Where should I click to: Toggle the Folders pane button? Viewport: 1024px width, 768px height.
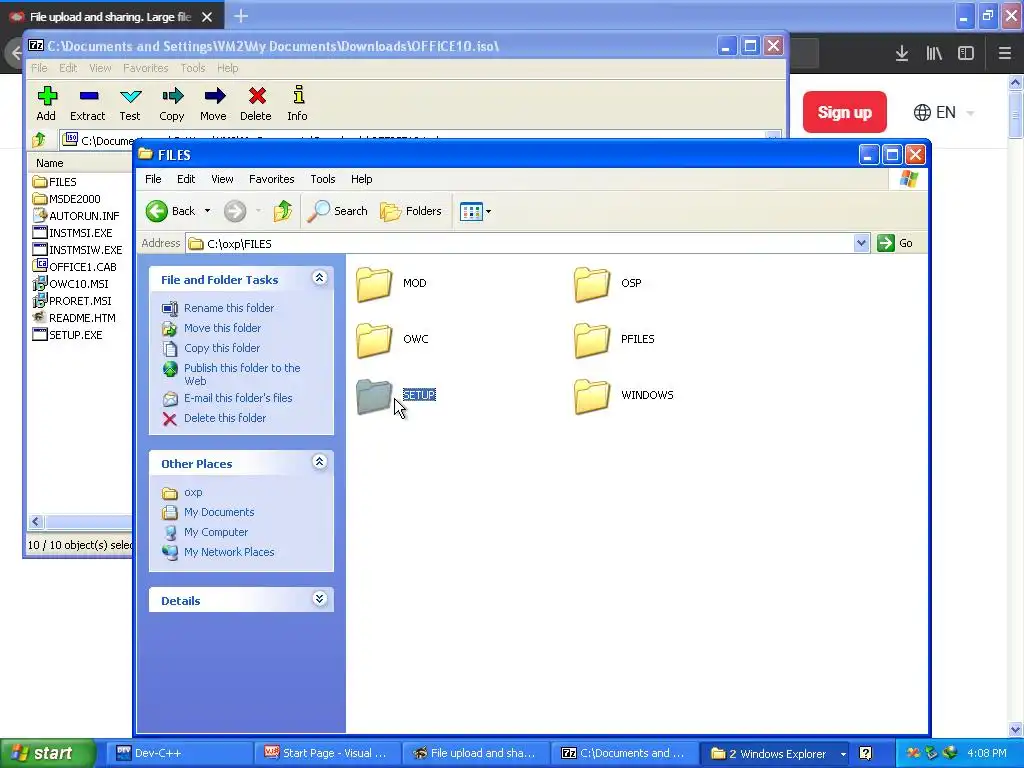tap(411, 211)
